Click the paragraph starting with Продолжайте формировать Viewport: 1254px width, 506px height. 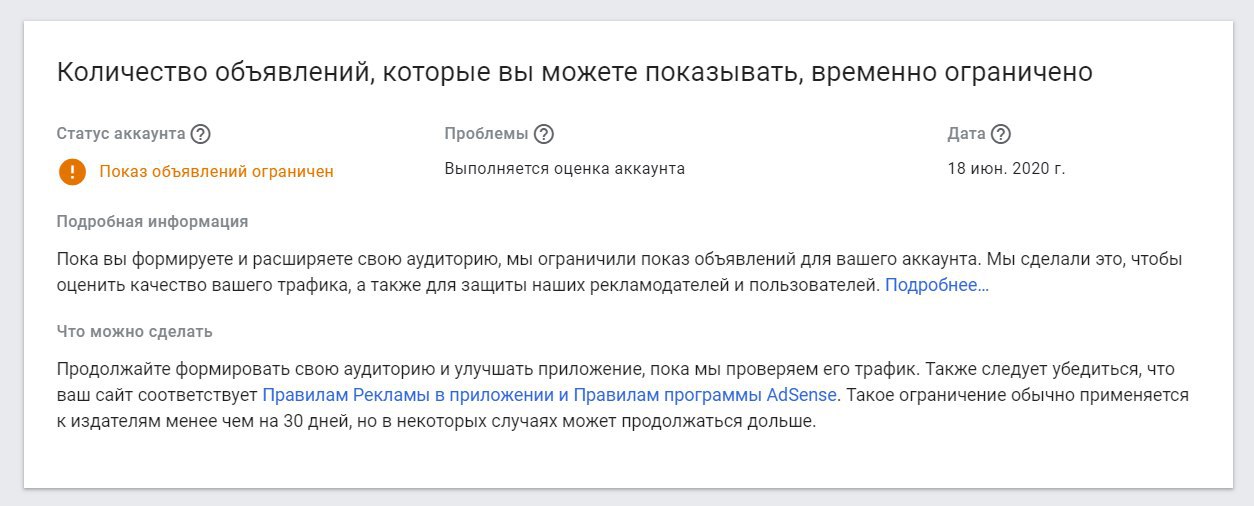pyautogui.click(x=500, y=369)
